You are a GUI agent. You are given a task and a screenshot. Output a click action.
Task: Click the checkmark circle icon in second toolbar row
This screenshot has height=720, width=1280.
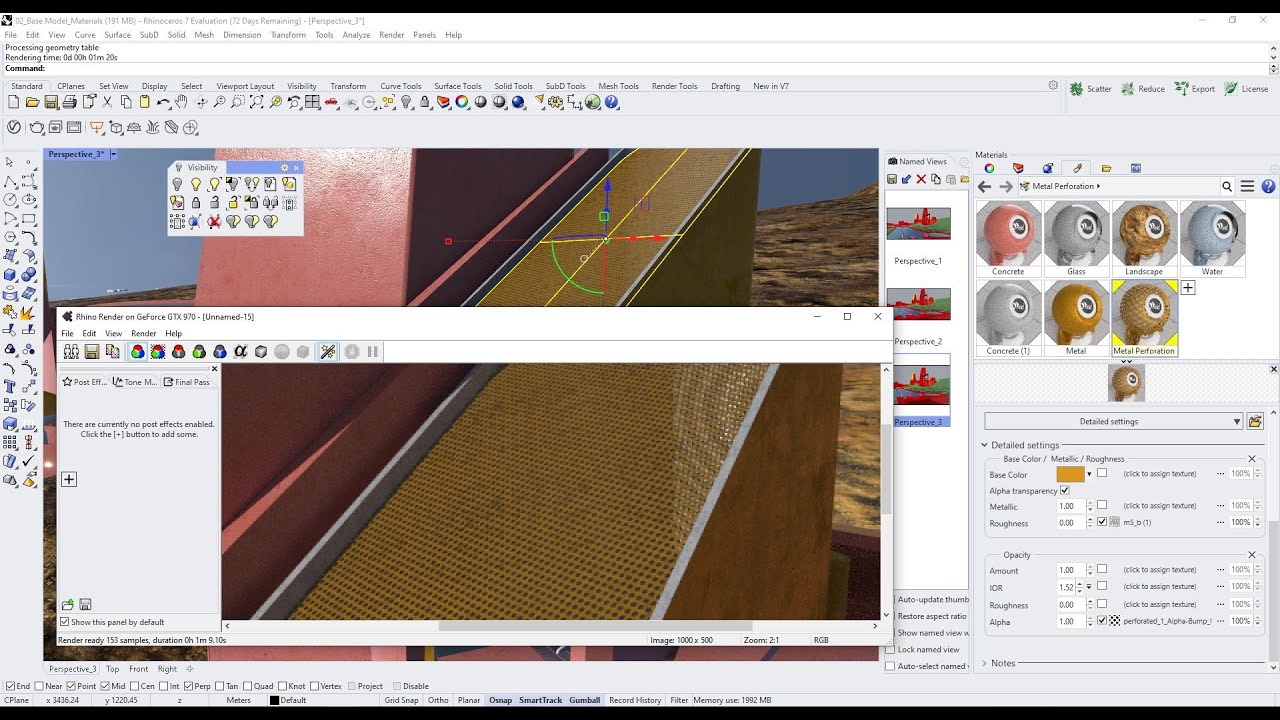pyautogui.click(x=14, y=127)
